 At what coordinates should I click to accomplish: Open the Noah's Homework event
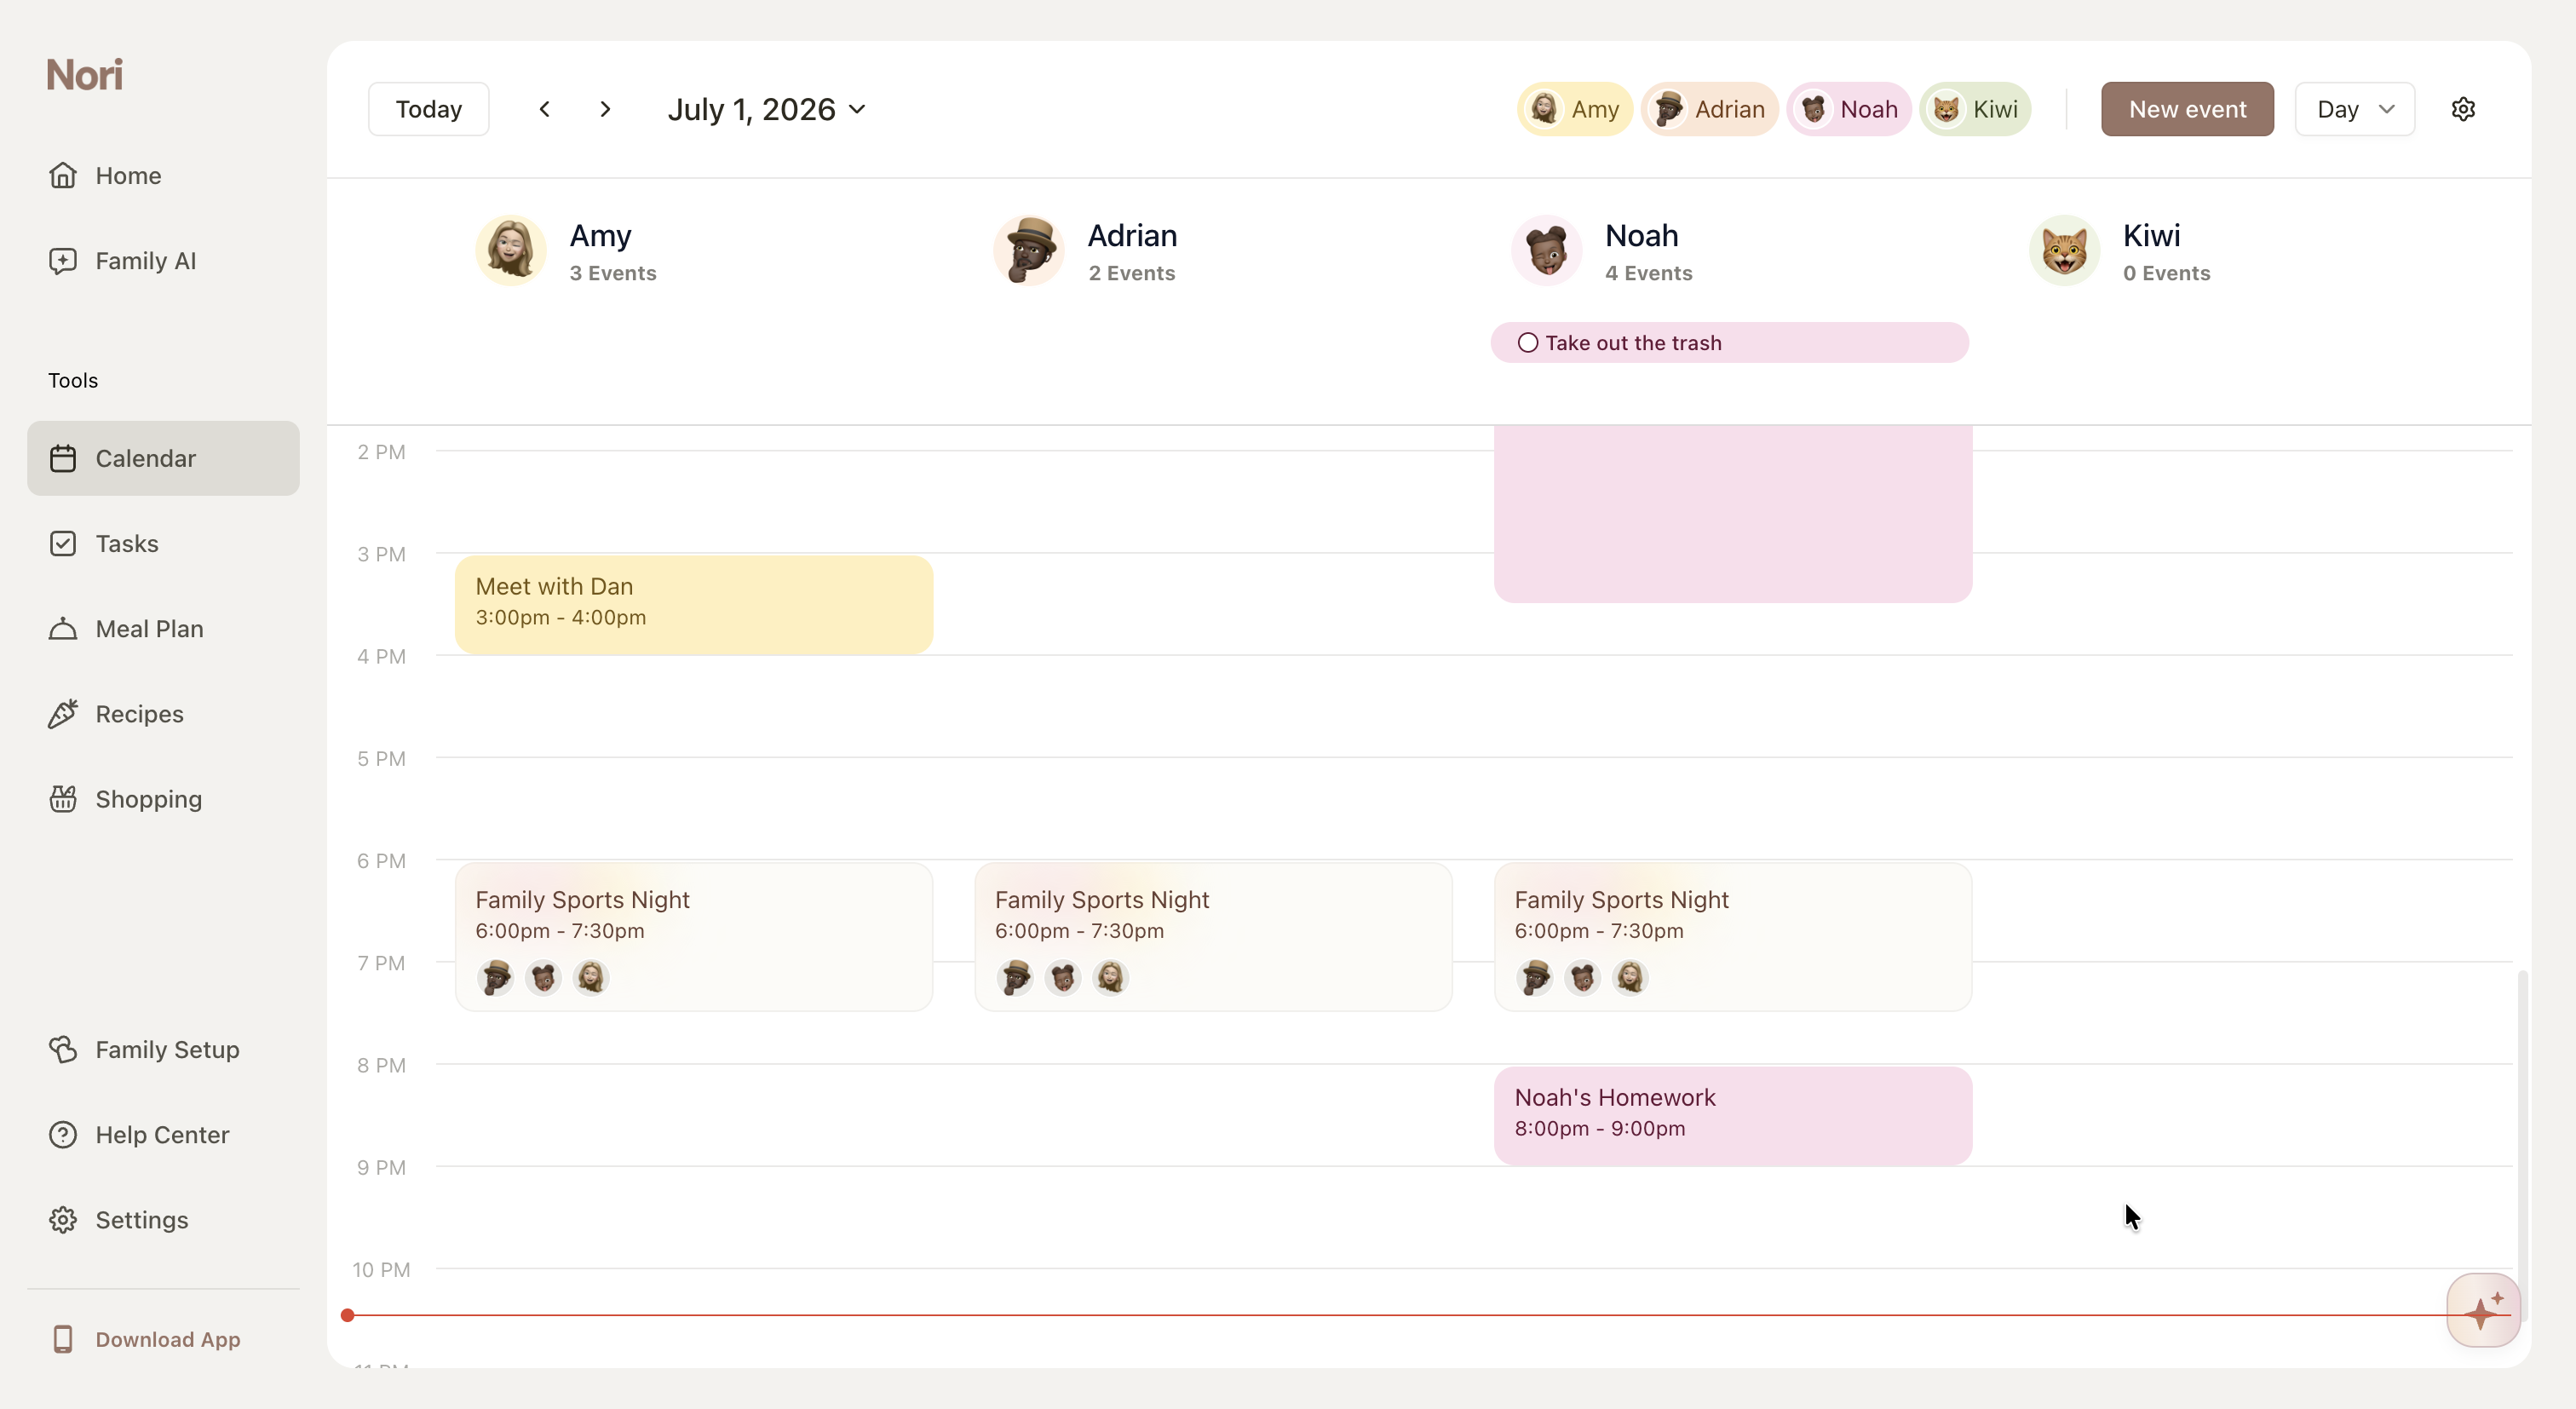(1733, 1116)
